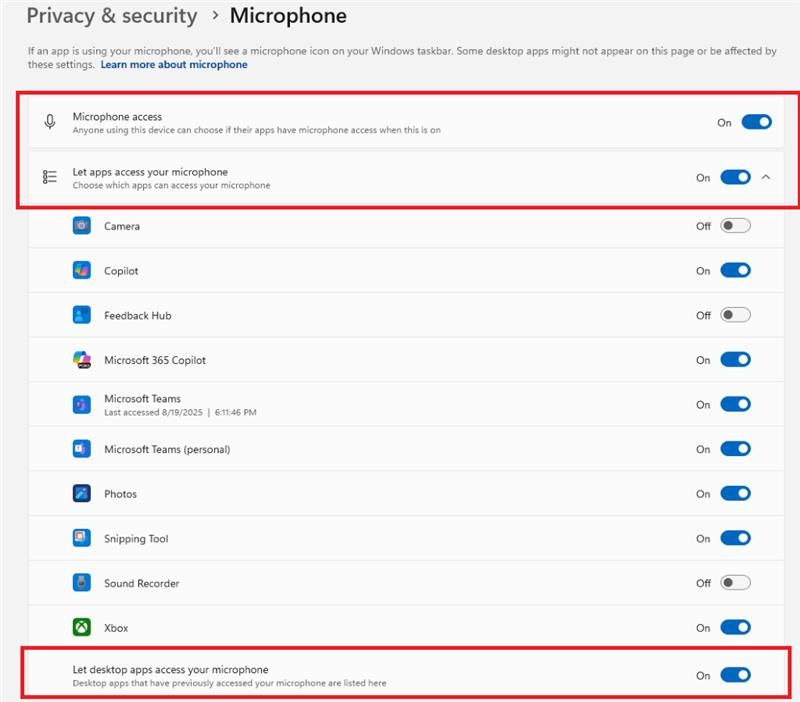Click the Microsoft 365 Copilot icon
800x702 pixels.
82,360
